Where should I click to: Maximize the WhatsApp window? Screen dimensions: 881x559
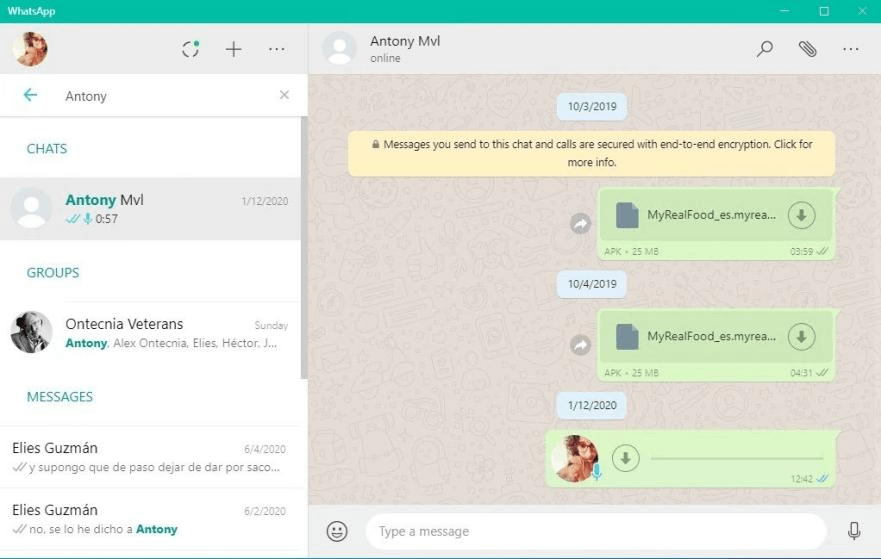pos(824,11)
